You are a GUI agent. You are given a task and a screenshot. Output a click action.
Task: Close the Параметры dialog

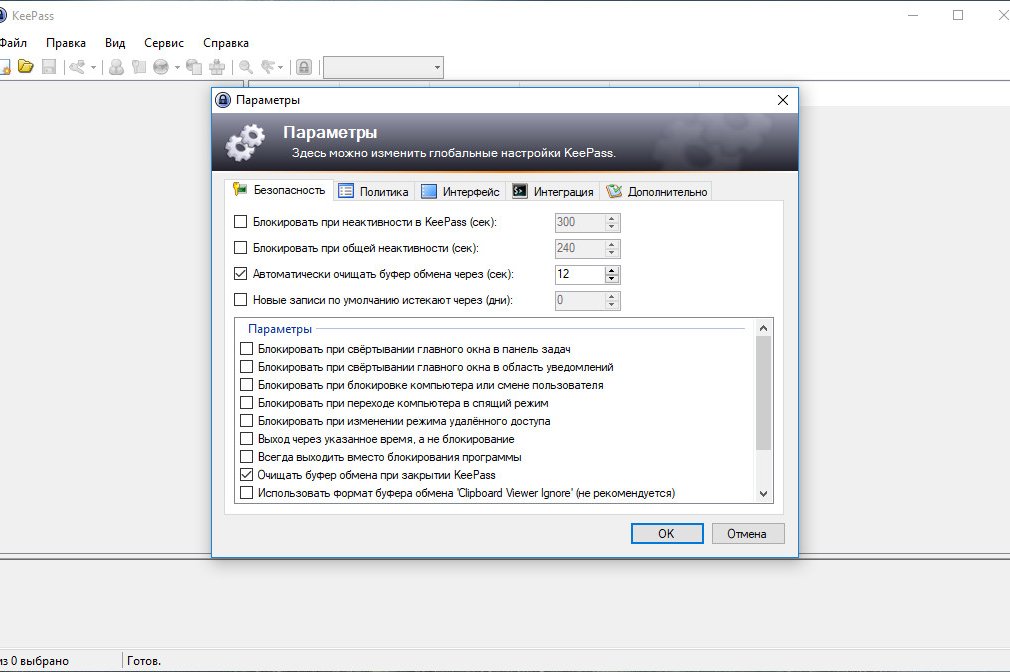pos(783,100)
